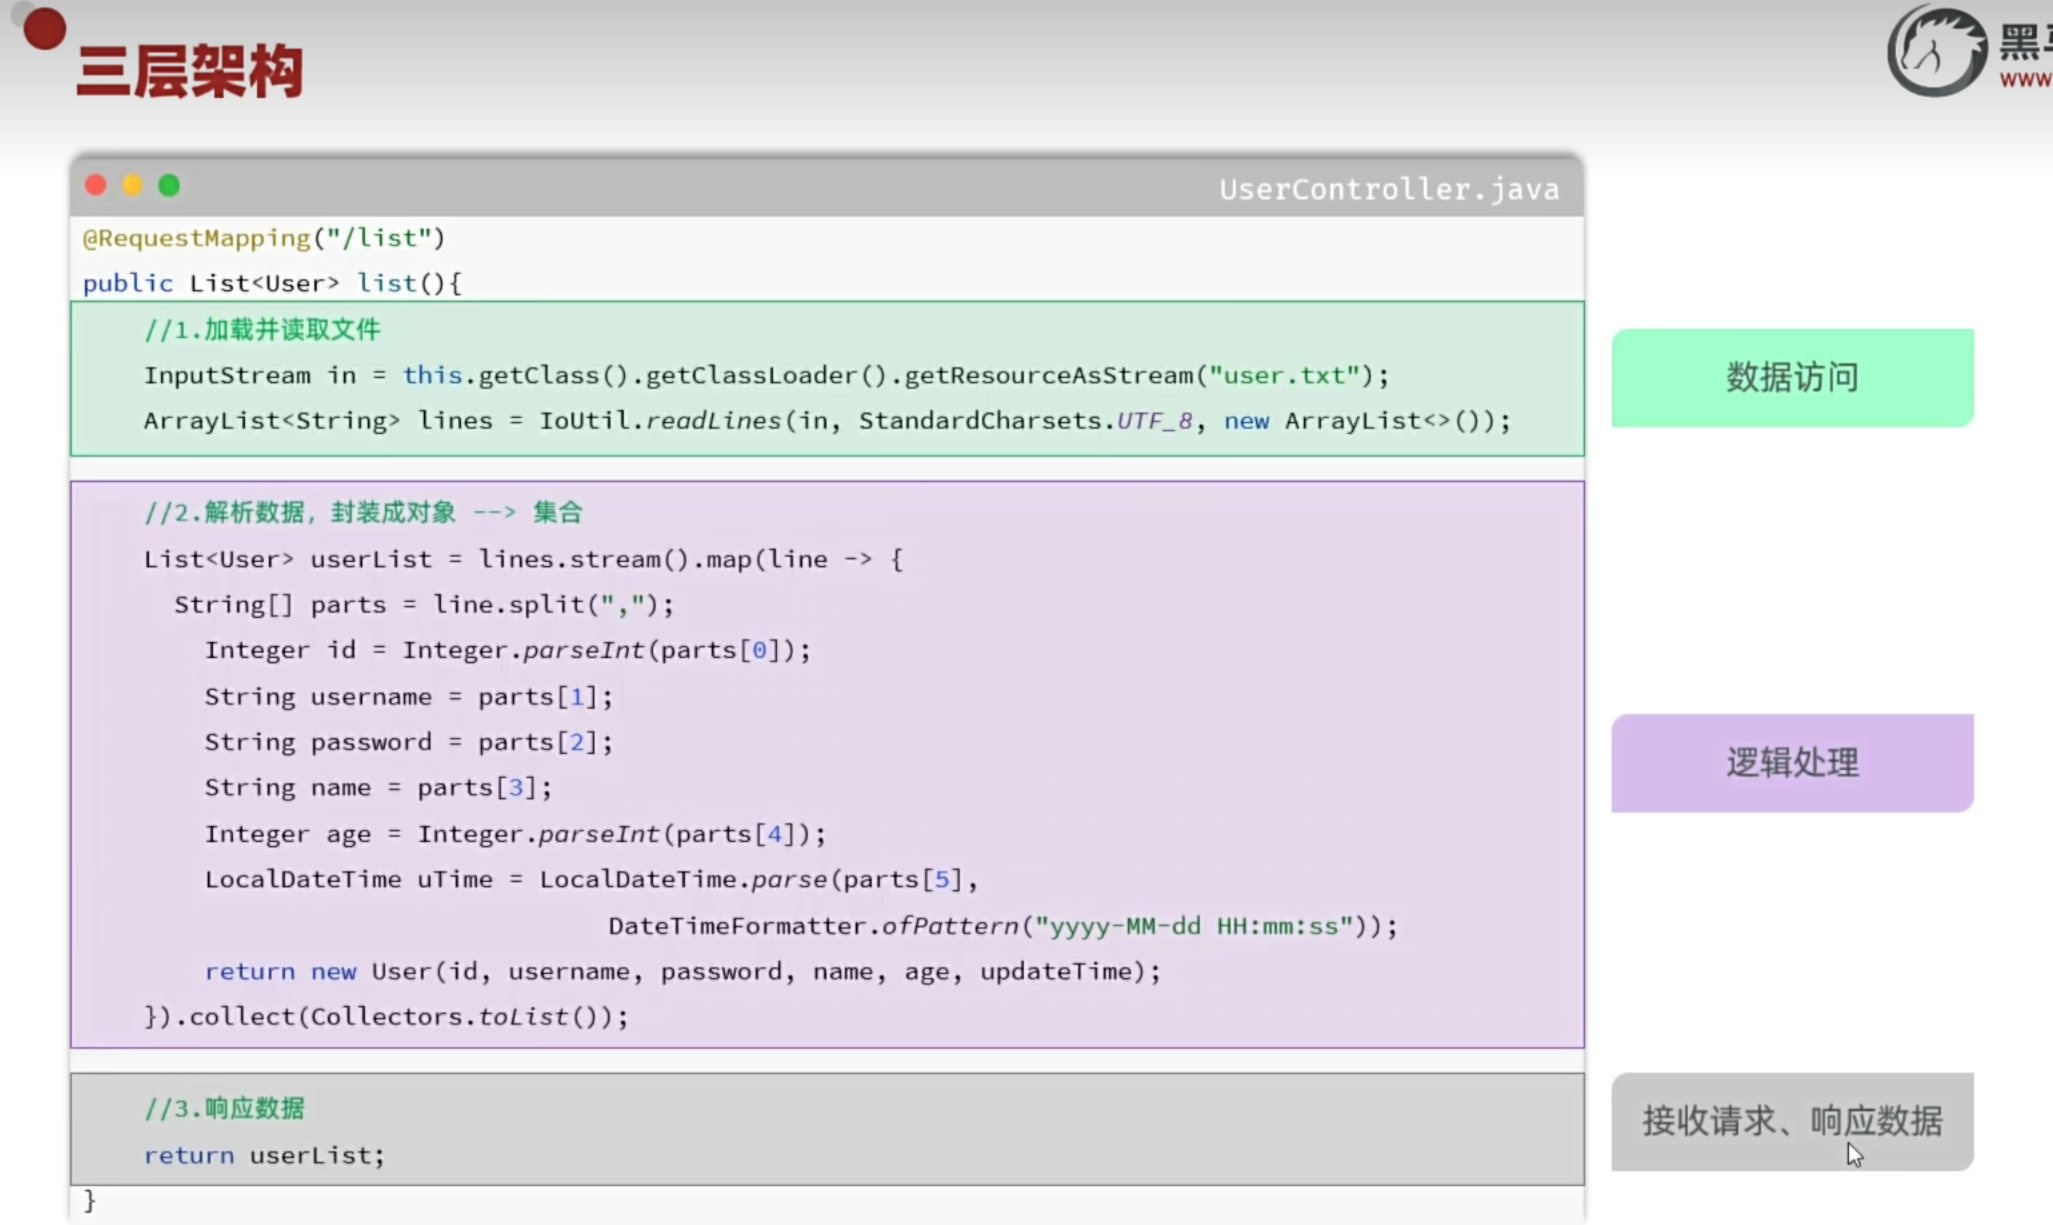Screen dimensions: 2053x1225
Task: Click the UserController.java file name in title bar
Action: [x=1388, y=189]
